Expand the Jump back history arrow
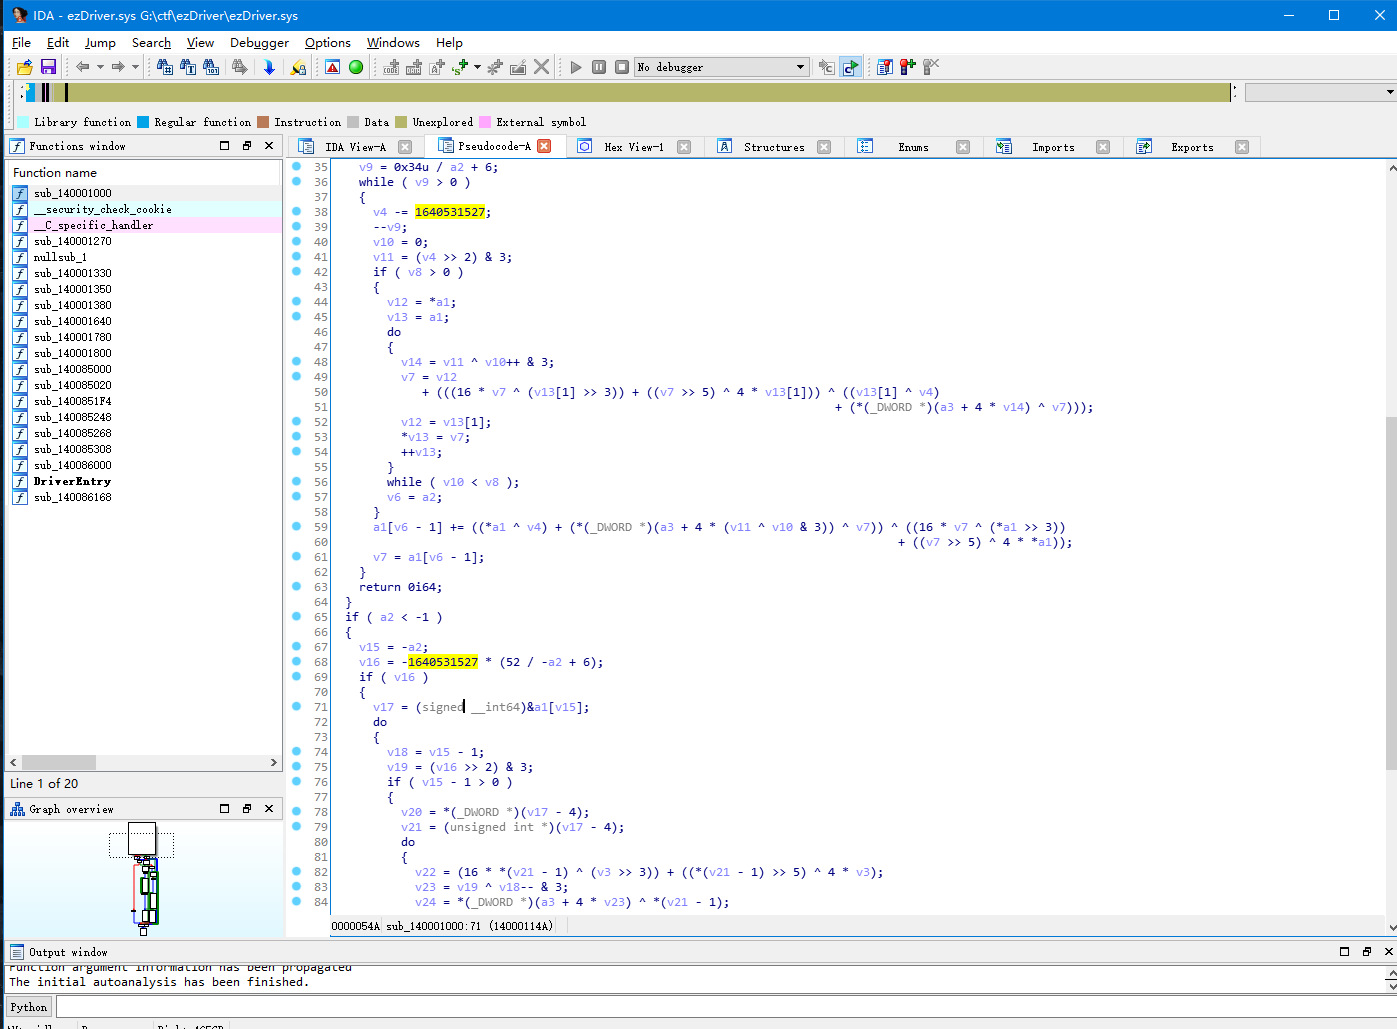Image resolution: width=1397 pixels, height=1029 pixels. 100,67
